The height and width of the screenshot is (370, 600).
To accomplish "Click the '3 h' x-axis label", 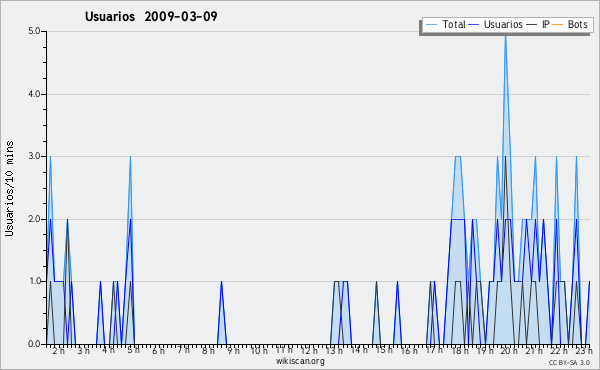I will 83,351.
